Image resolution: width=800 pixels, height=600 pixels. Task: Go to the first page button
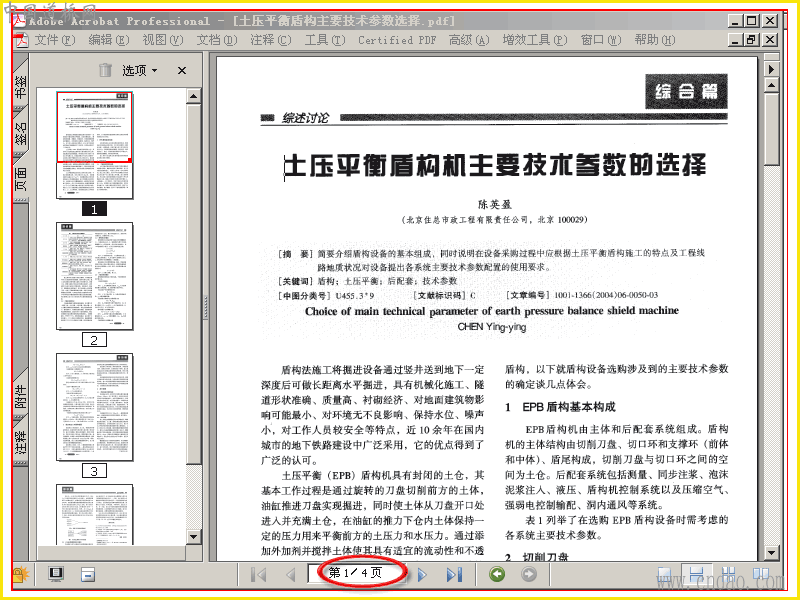pos(259,575)
